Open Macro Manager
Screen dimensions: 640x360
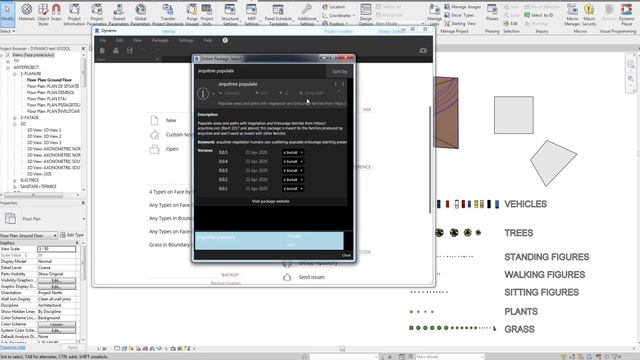coord(572,14)
